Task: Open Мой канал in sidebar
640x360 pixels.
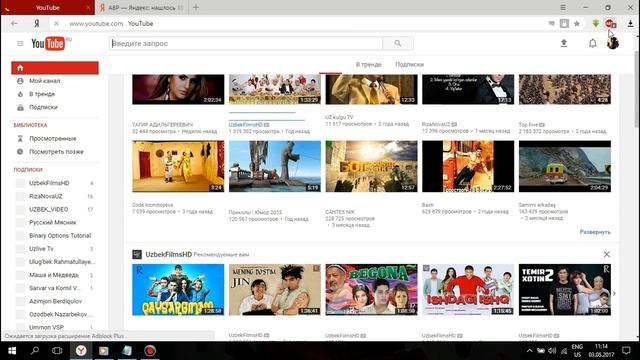Action: pyautogui.click(x=44, y=81)
